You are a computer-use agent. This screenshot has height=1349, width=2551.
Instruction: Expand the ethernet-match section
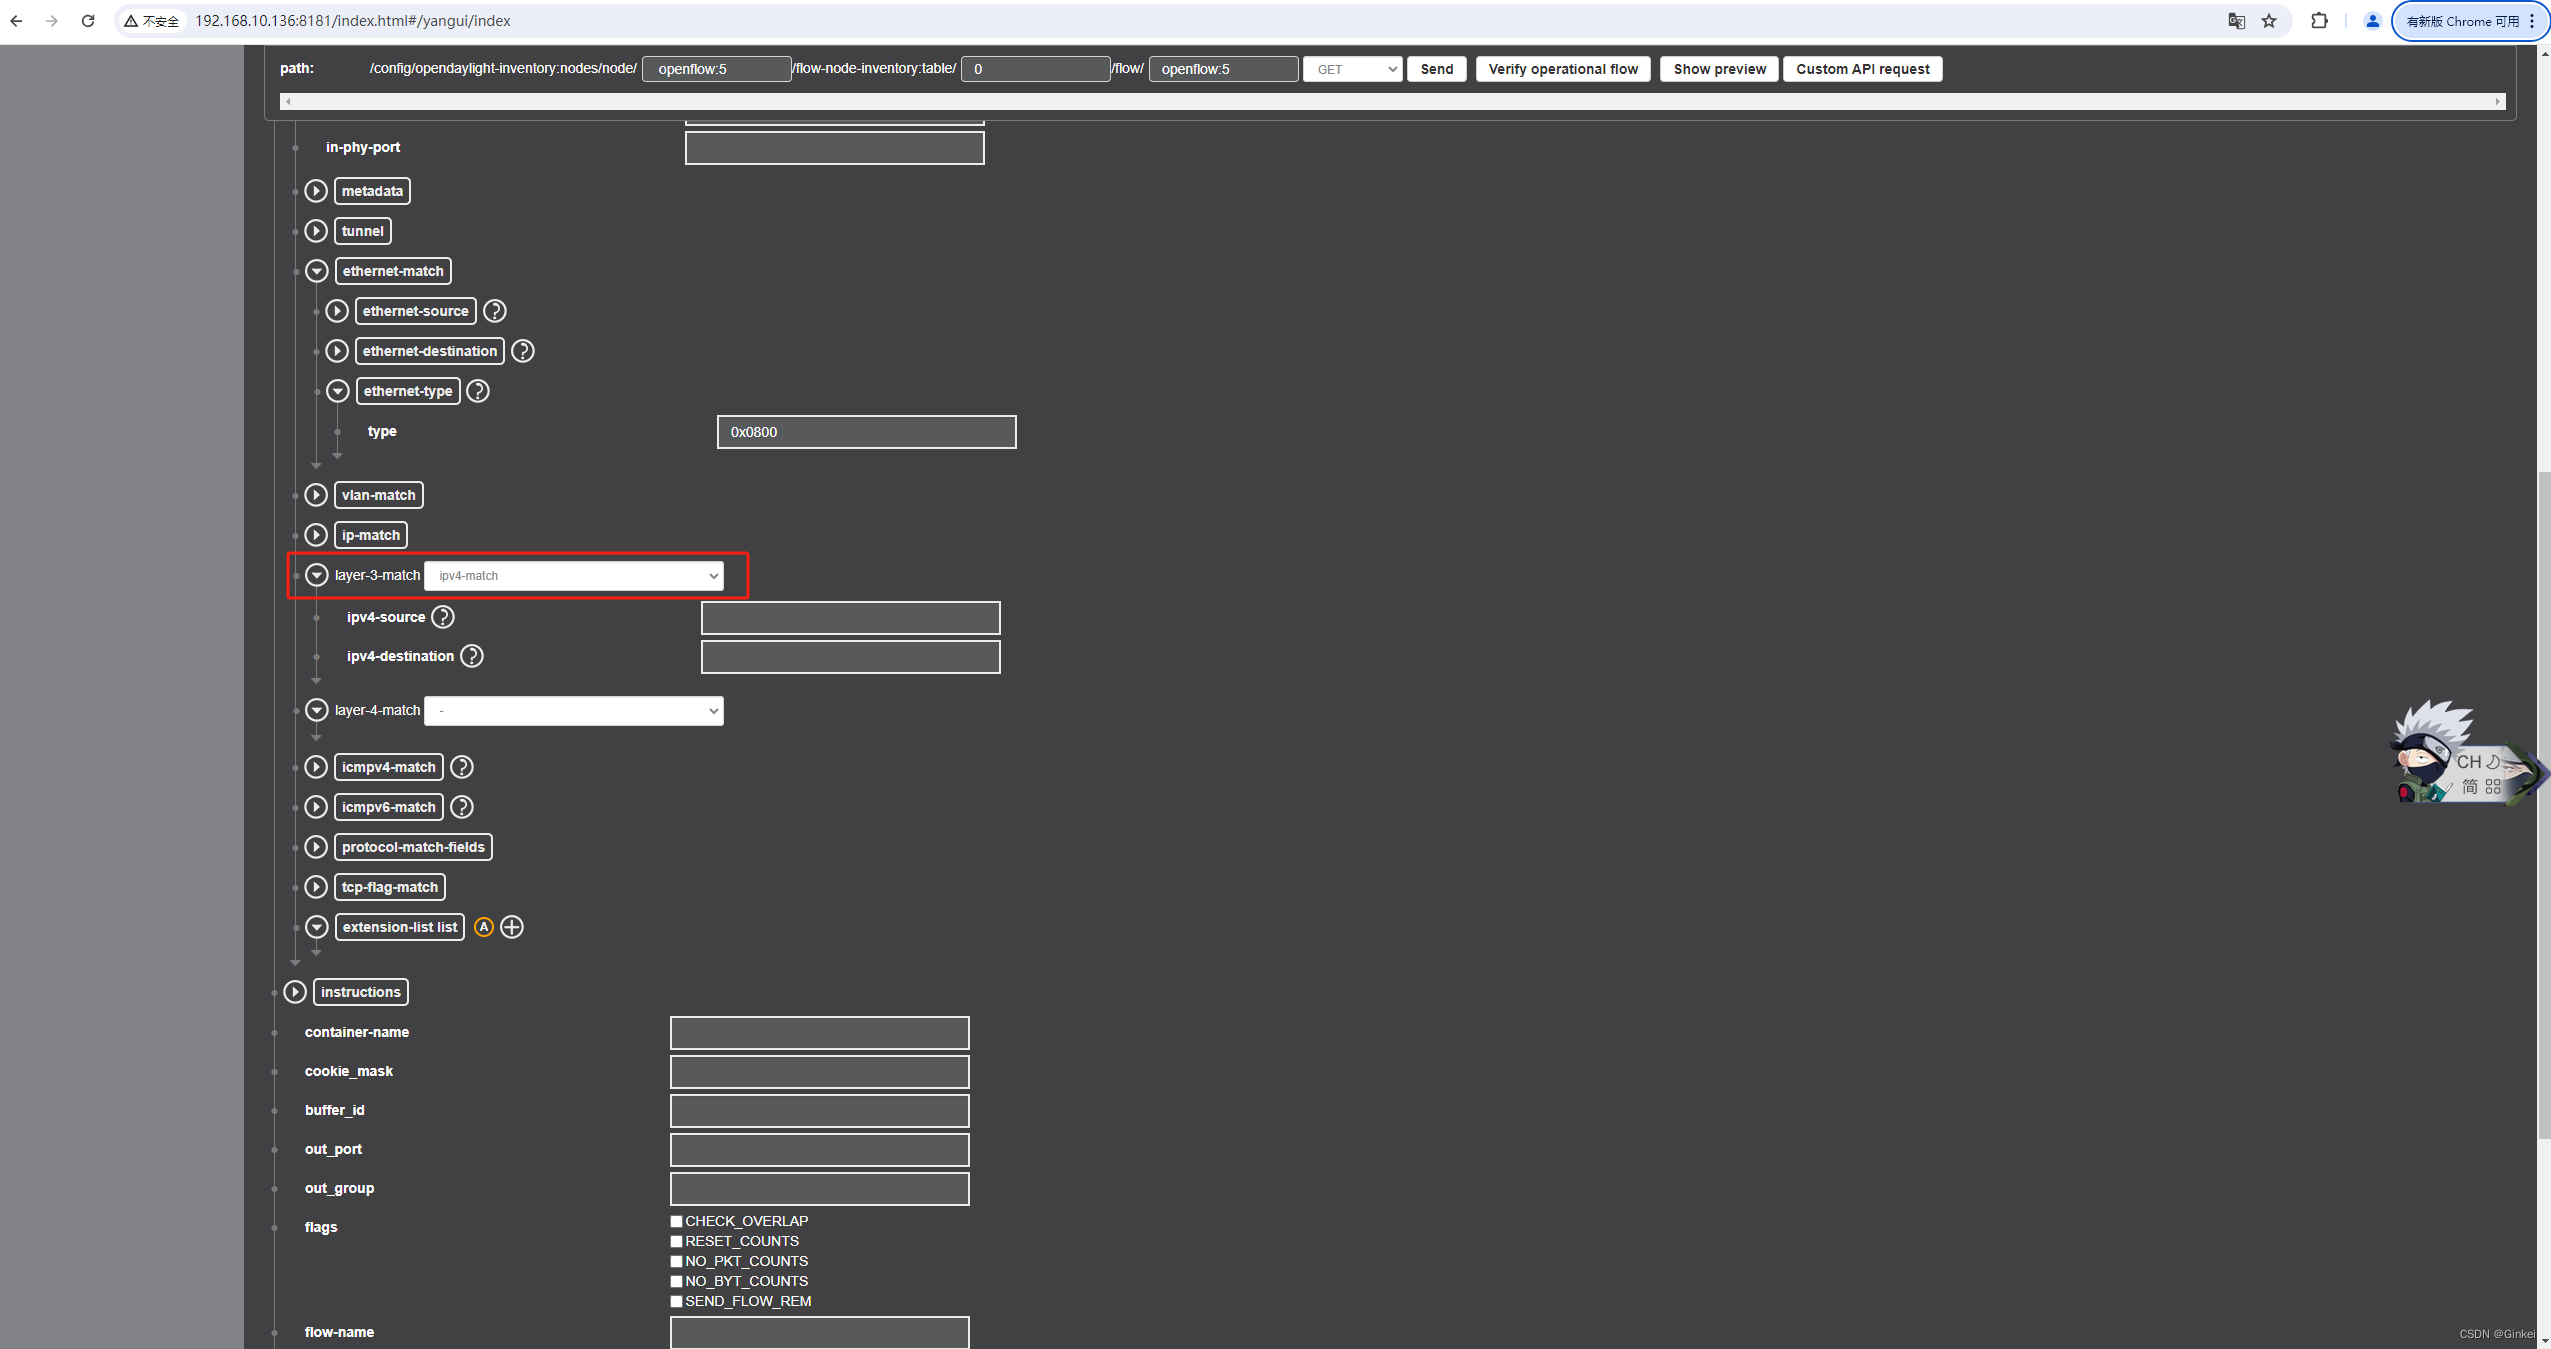coord(316,270)
